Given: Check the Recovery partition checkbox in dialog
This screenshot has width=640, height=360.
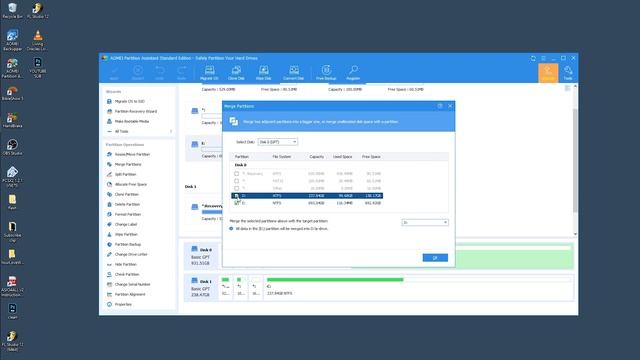Looking at the screenshot, I should point(236,173).
